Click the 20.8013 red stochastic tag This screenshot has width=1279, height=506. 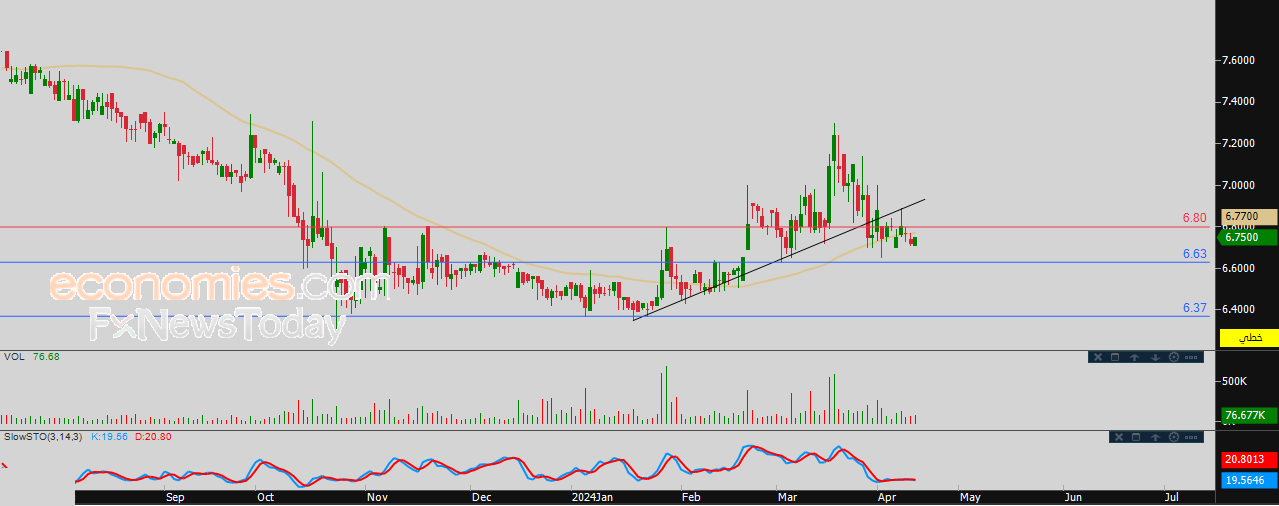[1249, 459]
